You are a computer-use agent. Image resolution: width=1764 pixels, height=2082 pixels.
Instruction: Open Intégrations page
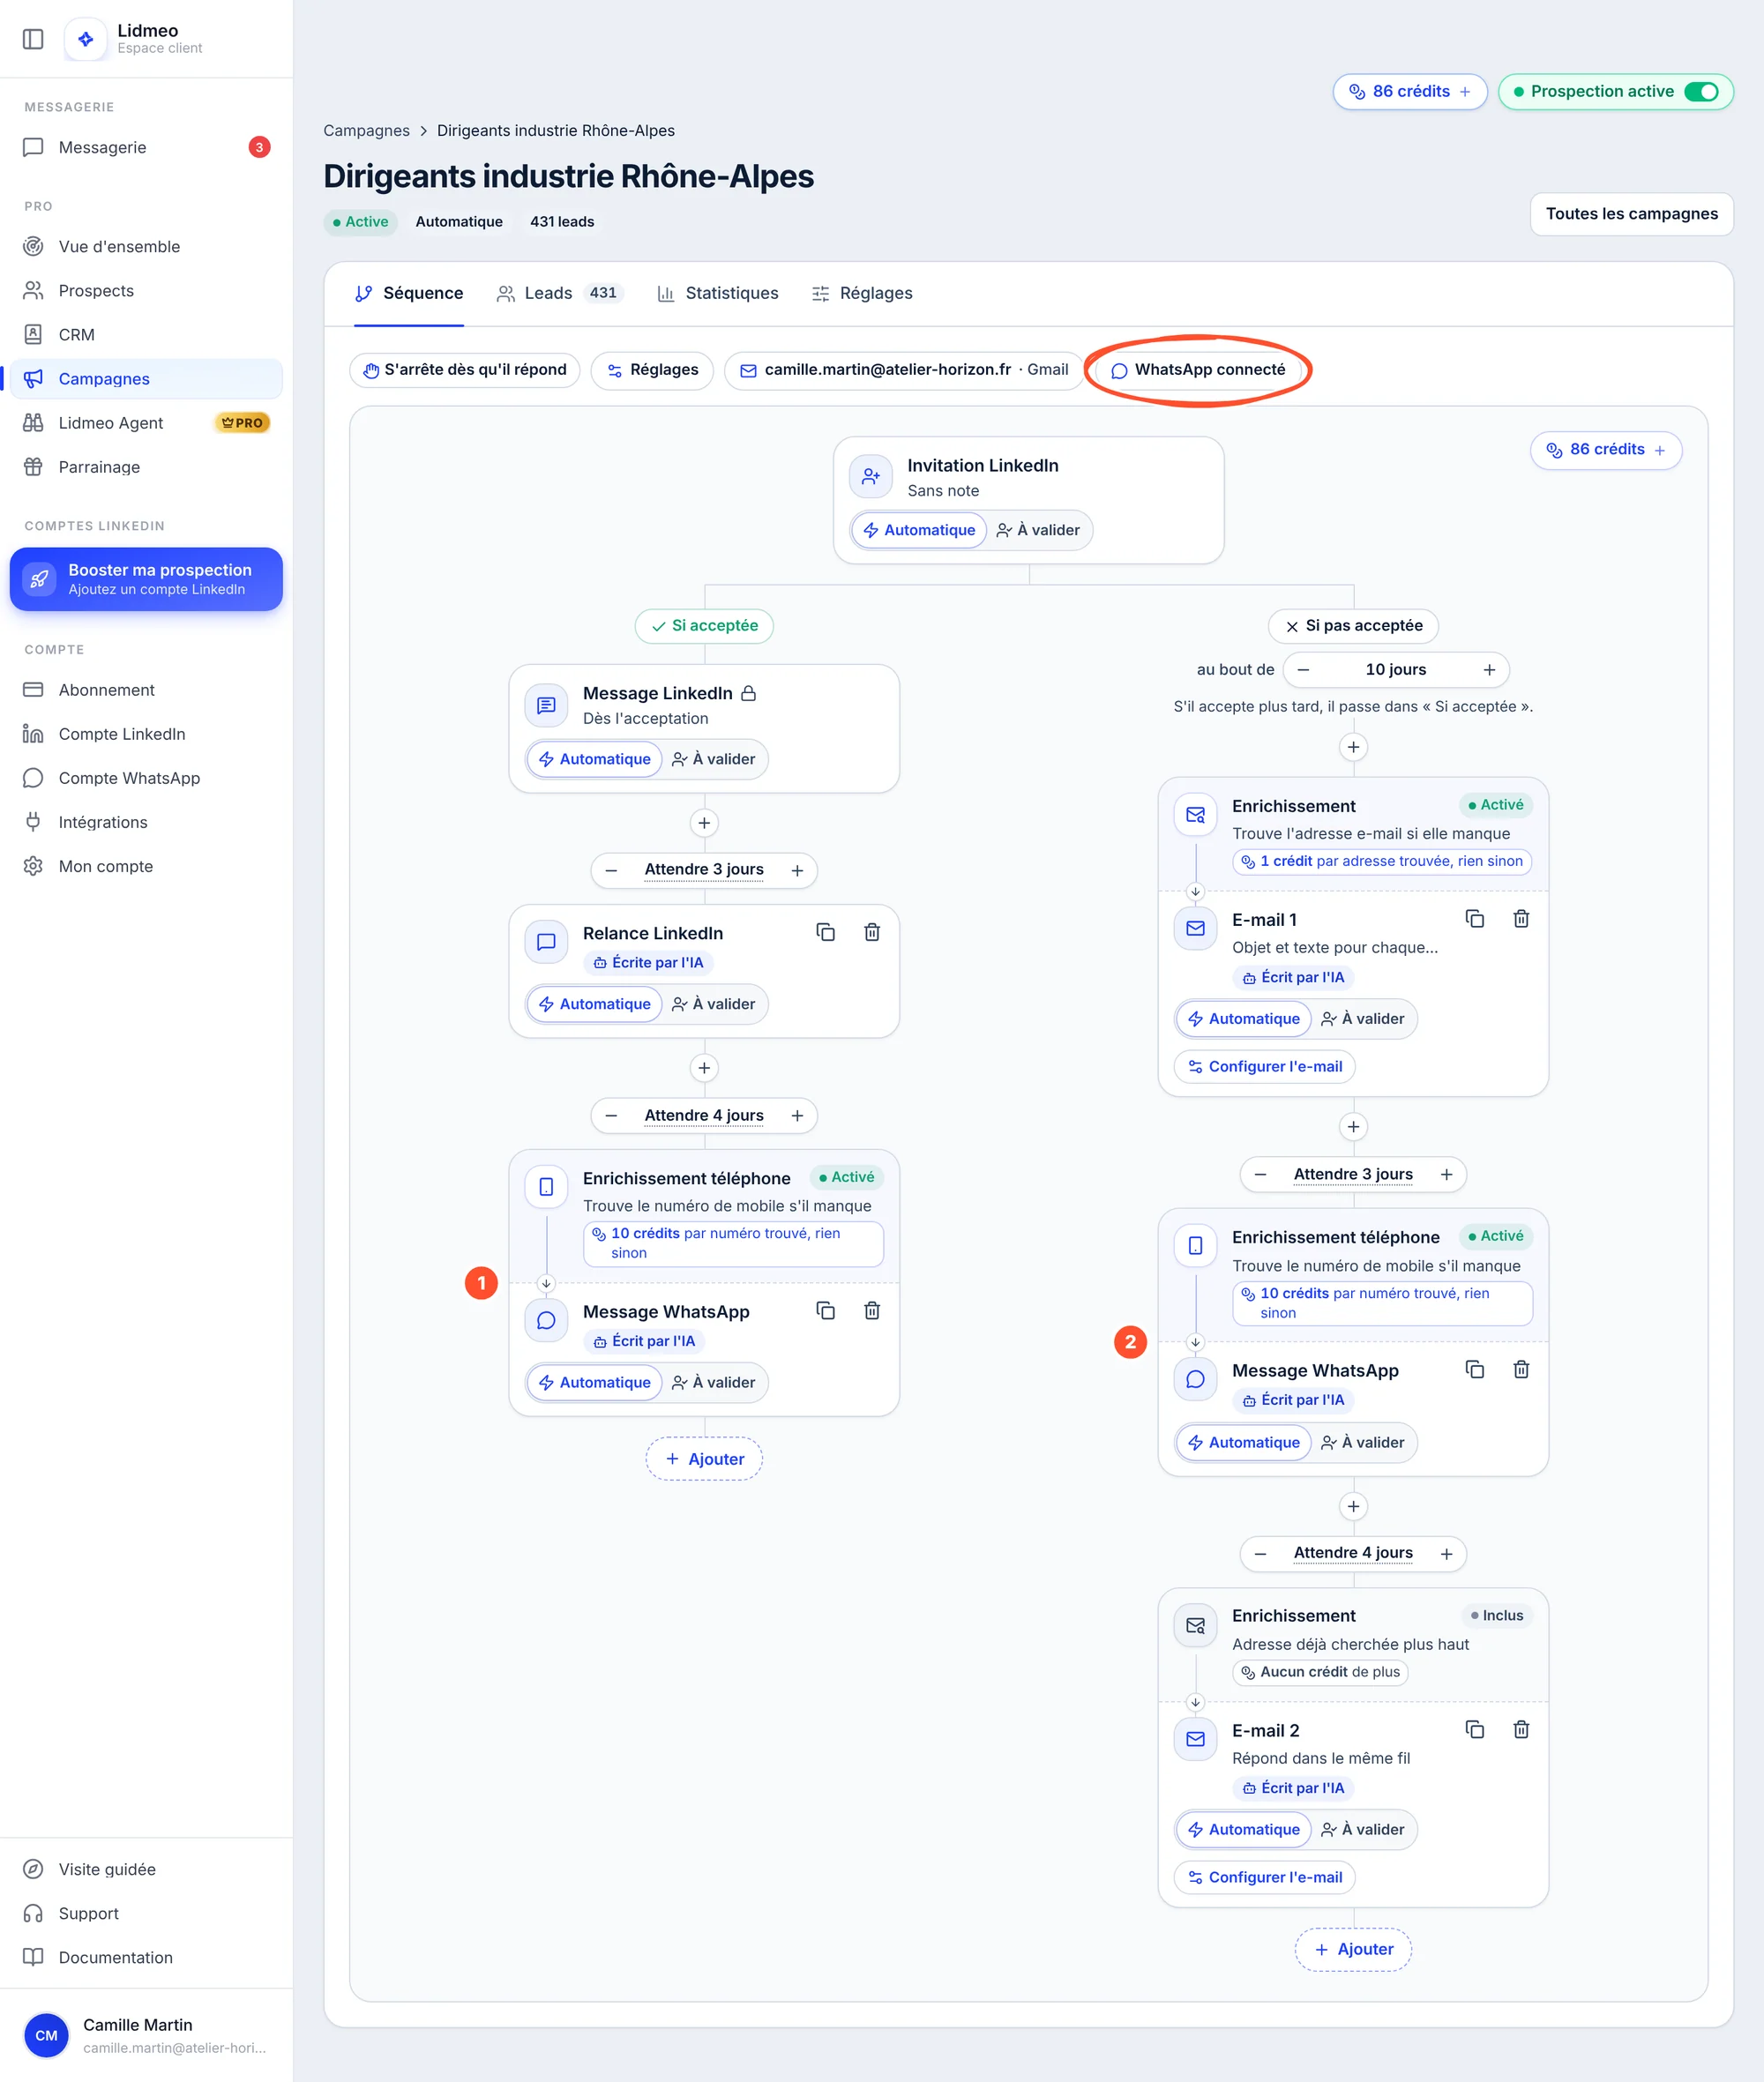tap(146, 822)
